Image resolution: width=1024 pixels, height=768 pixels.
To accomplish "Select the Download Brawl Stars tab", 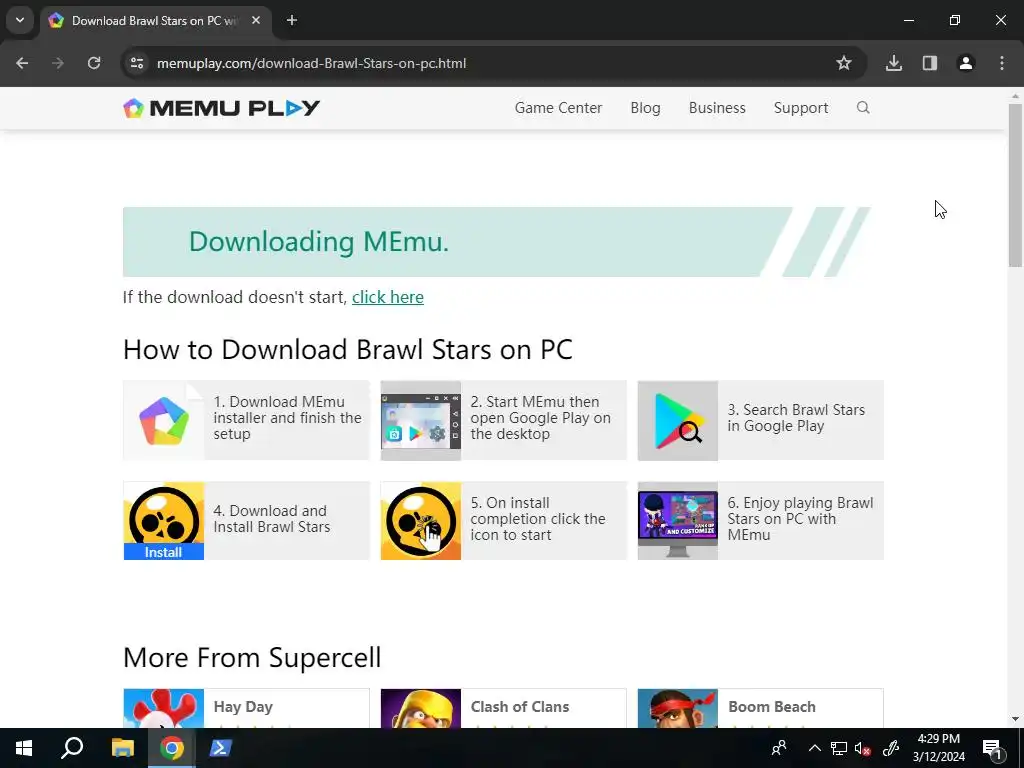I will click(x=155, y=20).
